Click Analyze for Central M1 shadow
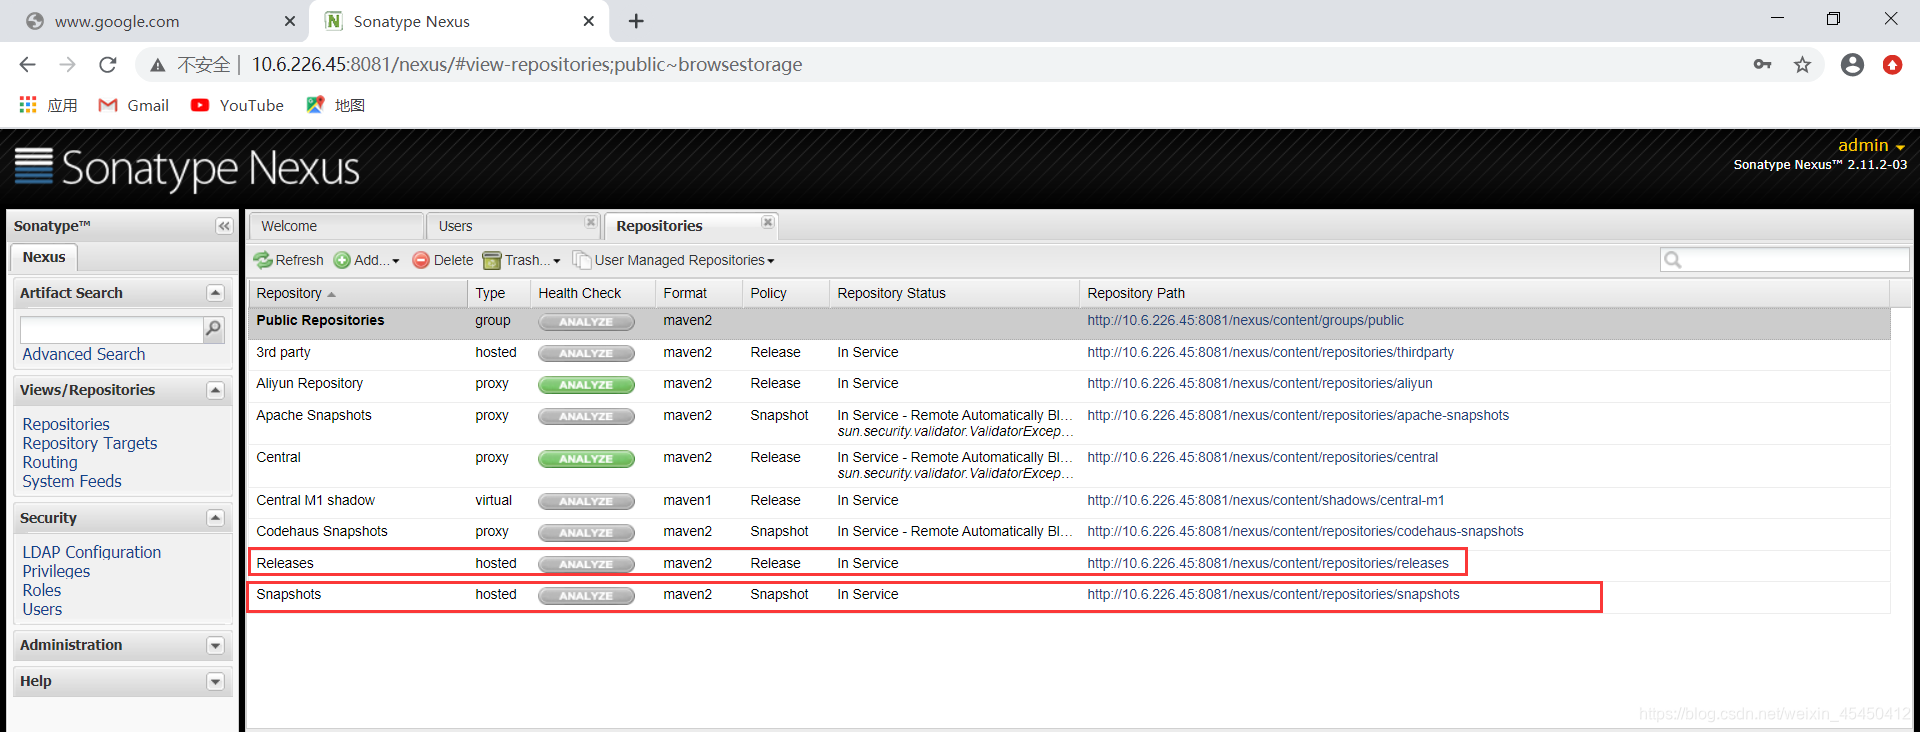The image size is (1920, 732). (586, 502)
